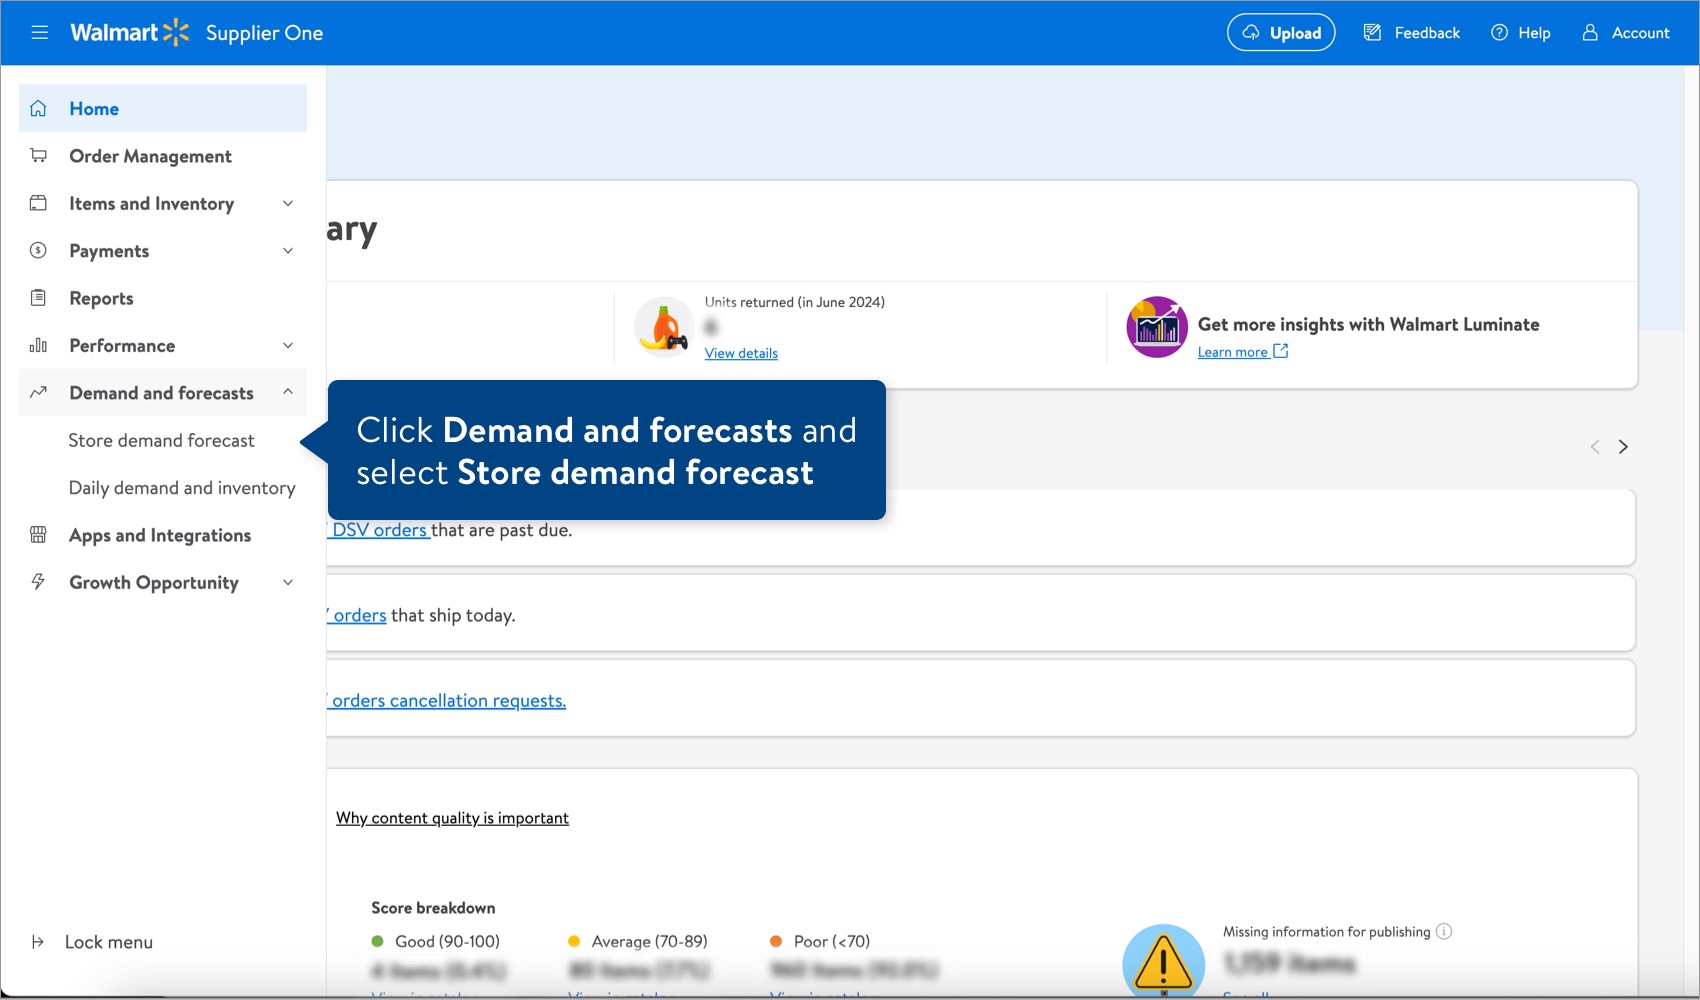The image size is (1700, 1000).
Task: Click the Order Management cart icon
Action: (38, 155)
